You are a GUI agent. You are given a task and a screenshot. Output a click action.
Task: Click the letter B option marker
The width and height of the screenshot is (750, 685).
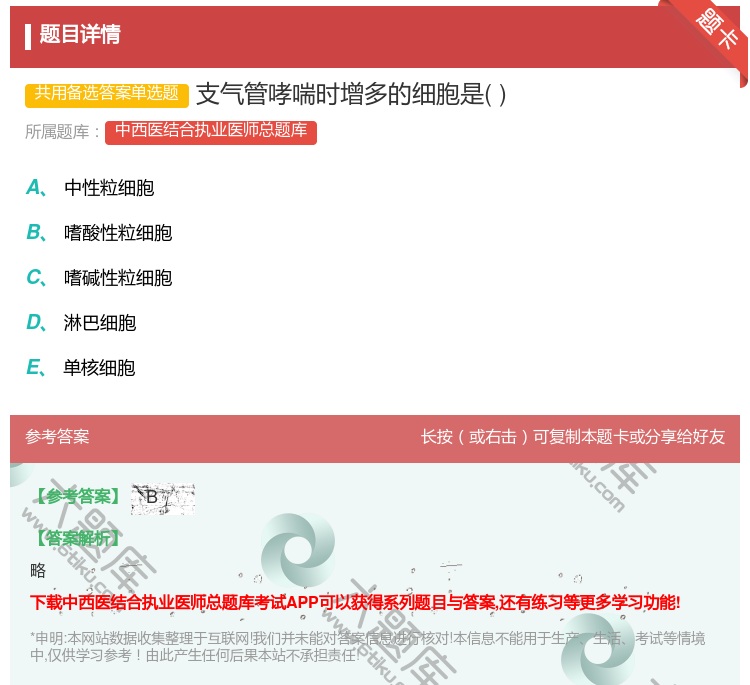(35, 233)
